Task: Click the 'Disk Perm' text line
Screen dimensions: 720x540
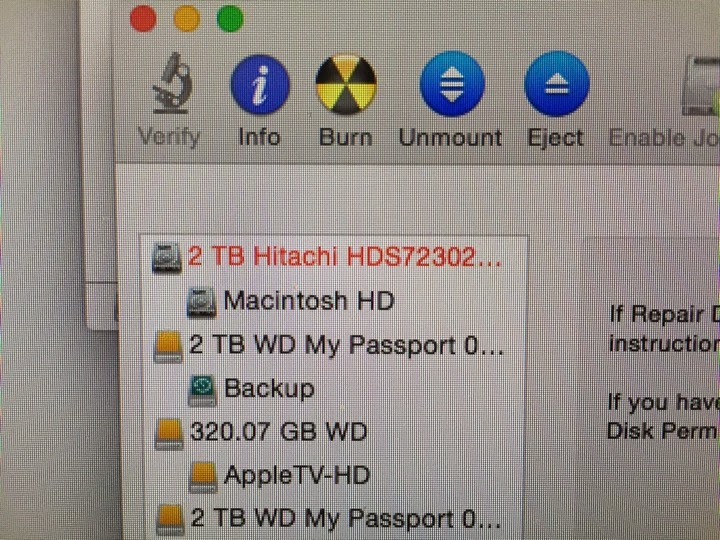Action: click(x=663, y=431)
